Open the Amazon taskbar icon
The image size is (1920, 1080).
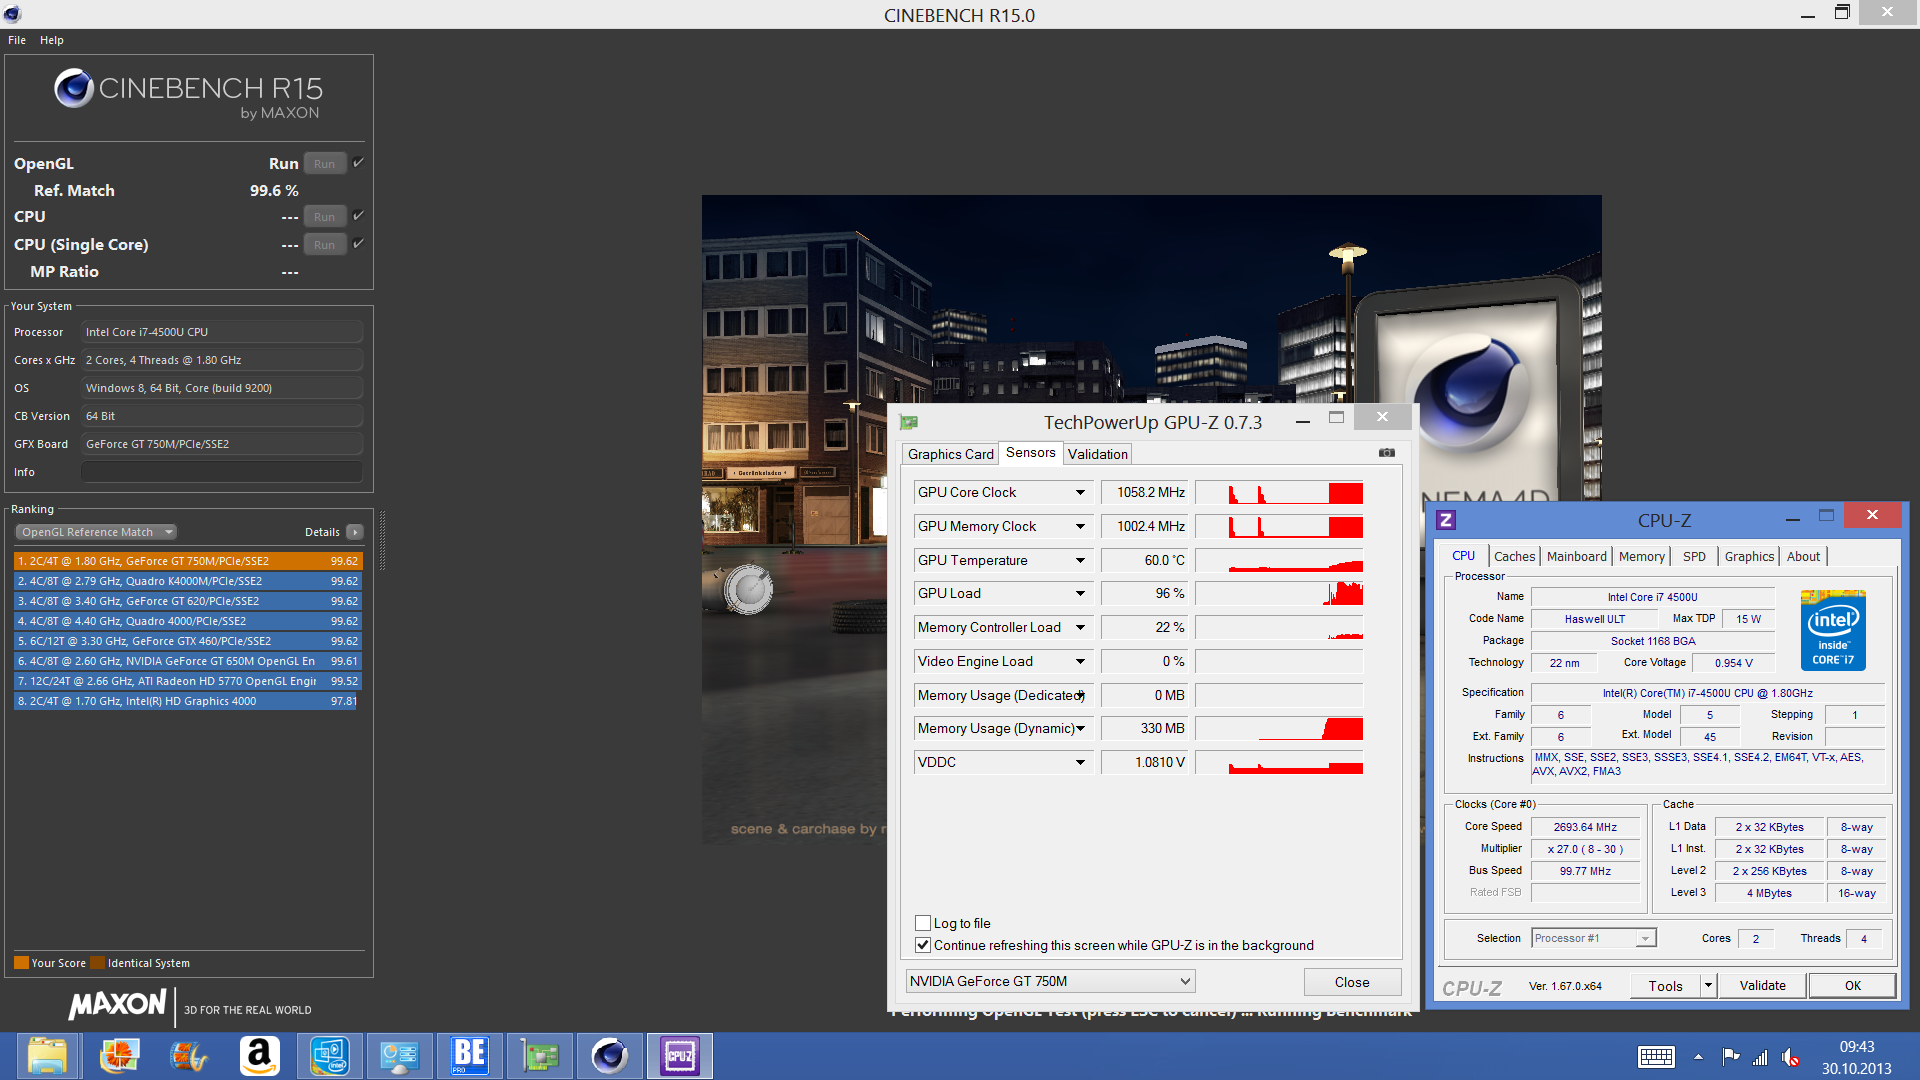click(x=259, y=1056)
